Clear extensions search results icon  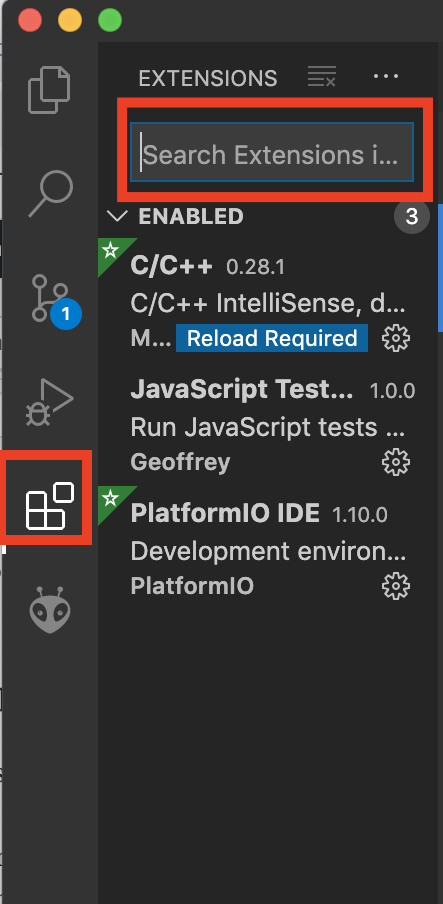click(x=322, y=77)
